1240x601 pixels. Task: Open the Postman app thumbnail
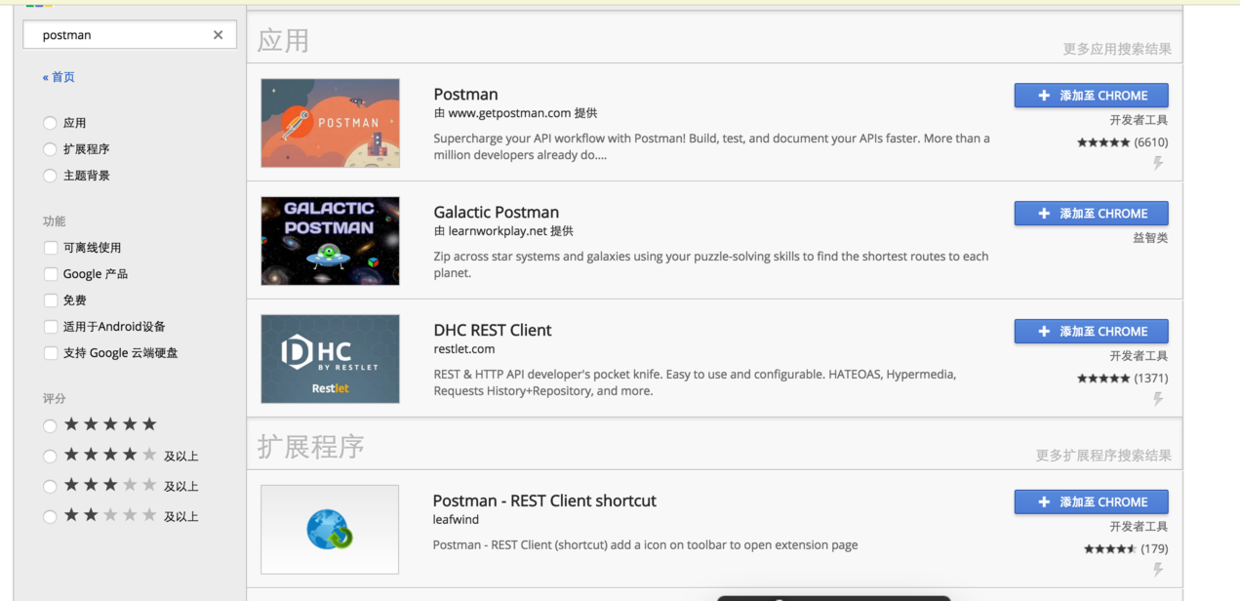(x=330, y=123)
